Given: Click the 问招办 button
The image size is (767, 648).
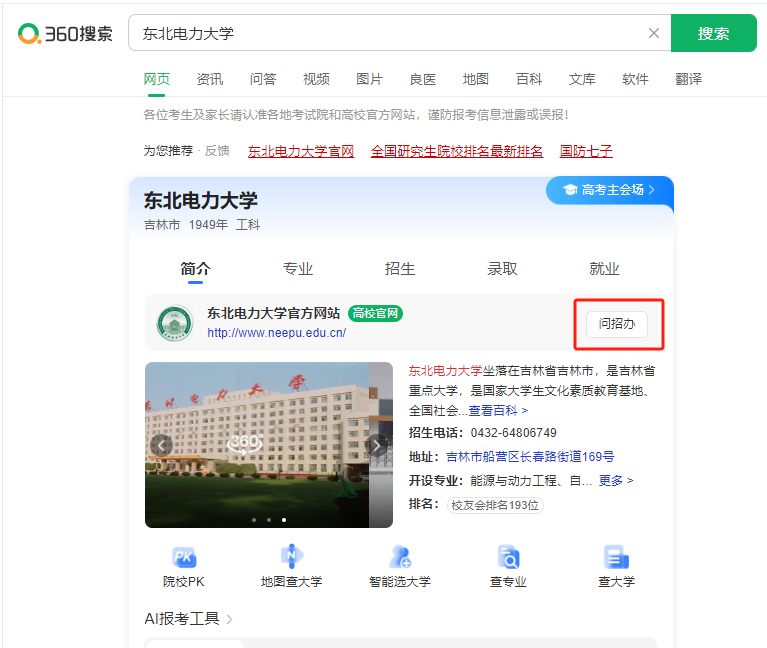Looking at the screenshot, I should [x=617, y=324].
